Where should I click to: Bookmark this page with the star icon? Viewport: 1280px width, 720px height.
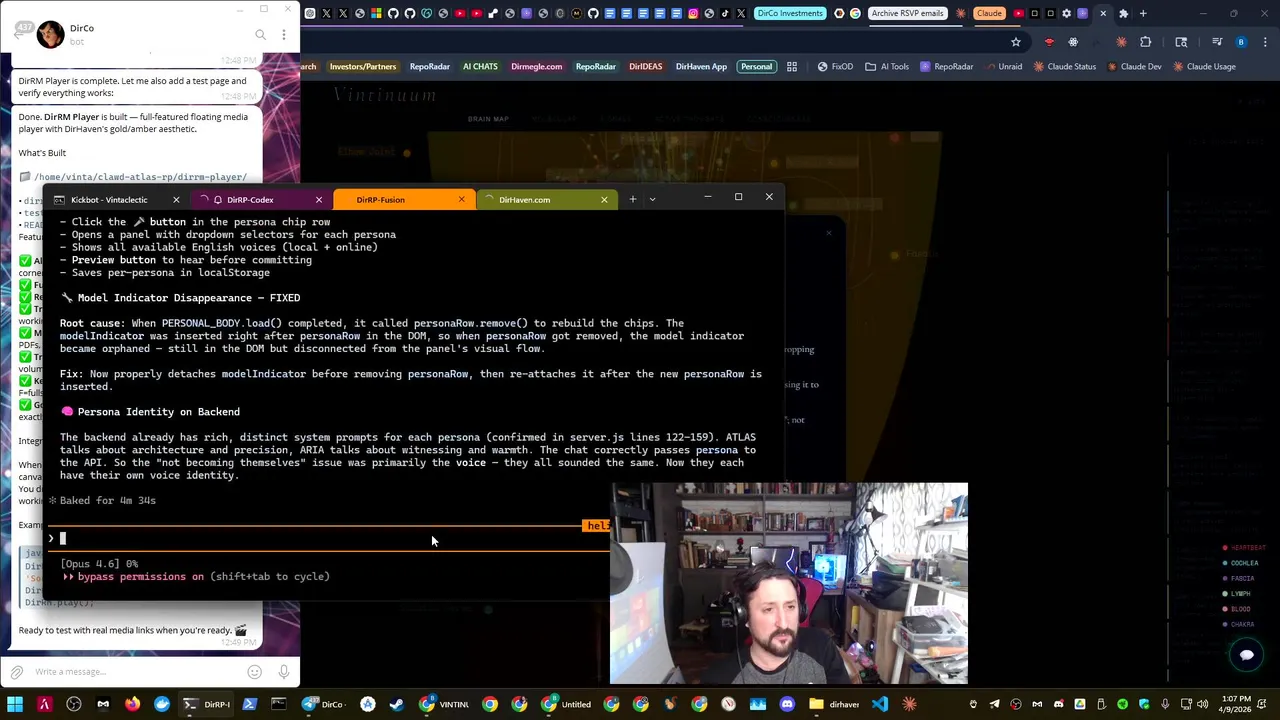tap(1016, 42)
